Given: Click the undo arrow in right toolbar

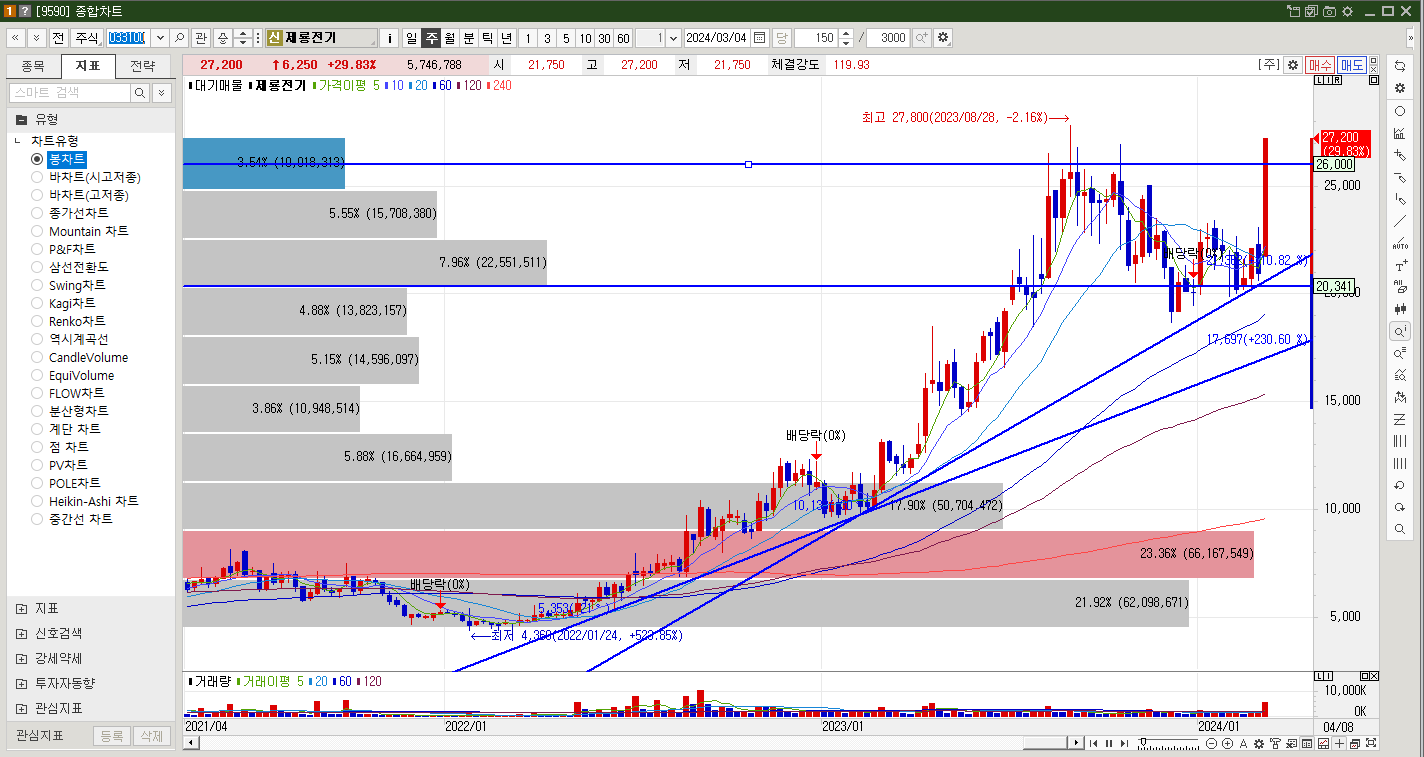Looking at the screenshot, I should tap(1400, 485).
